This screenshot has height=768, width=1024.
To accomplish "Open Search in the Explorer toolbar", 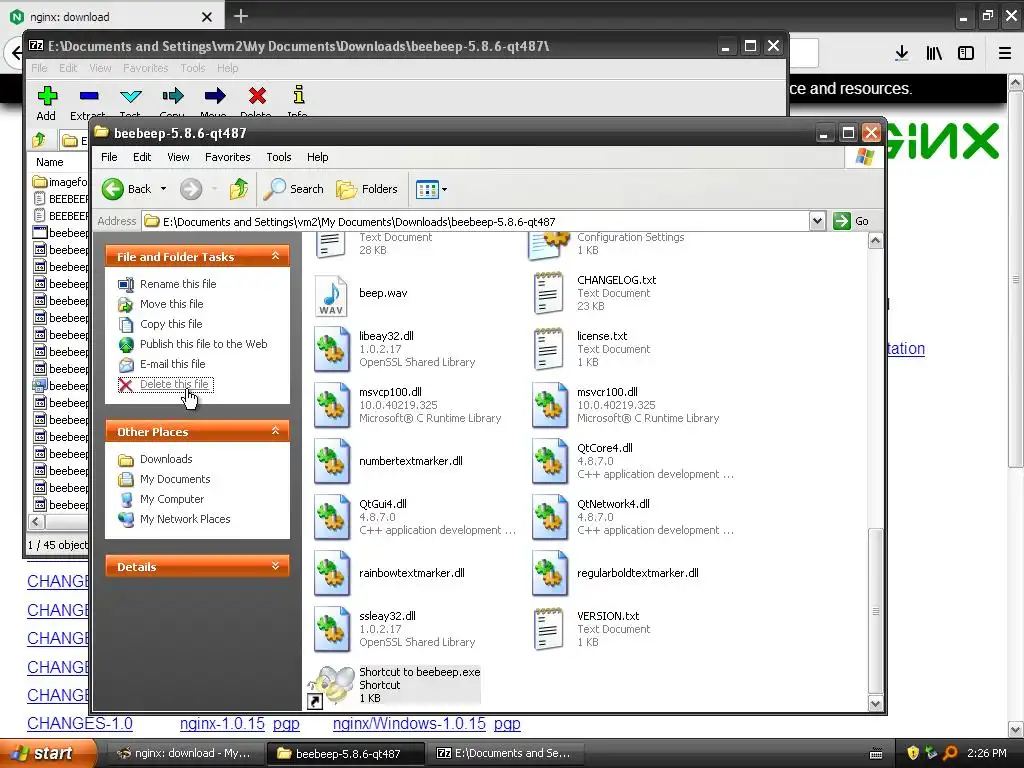I will 294,189.
